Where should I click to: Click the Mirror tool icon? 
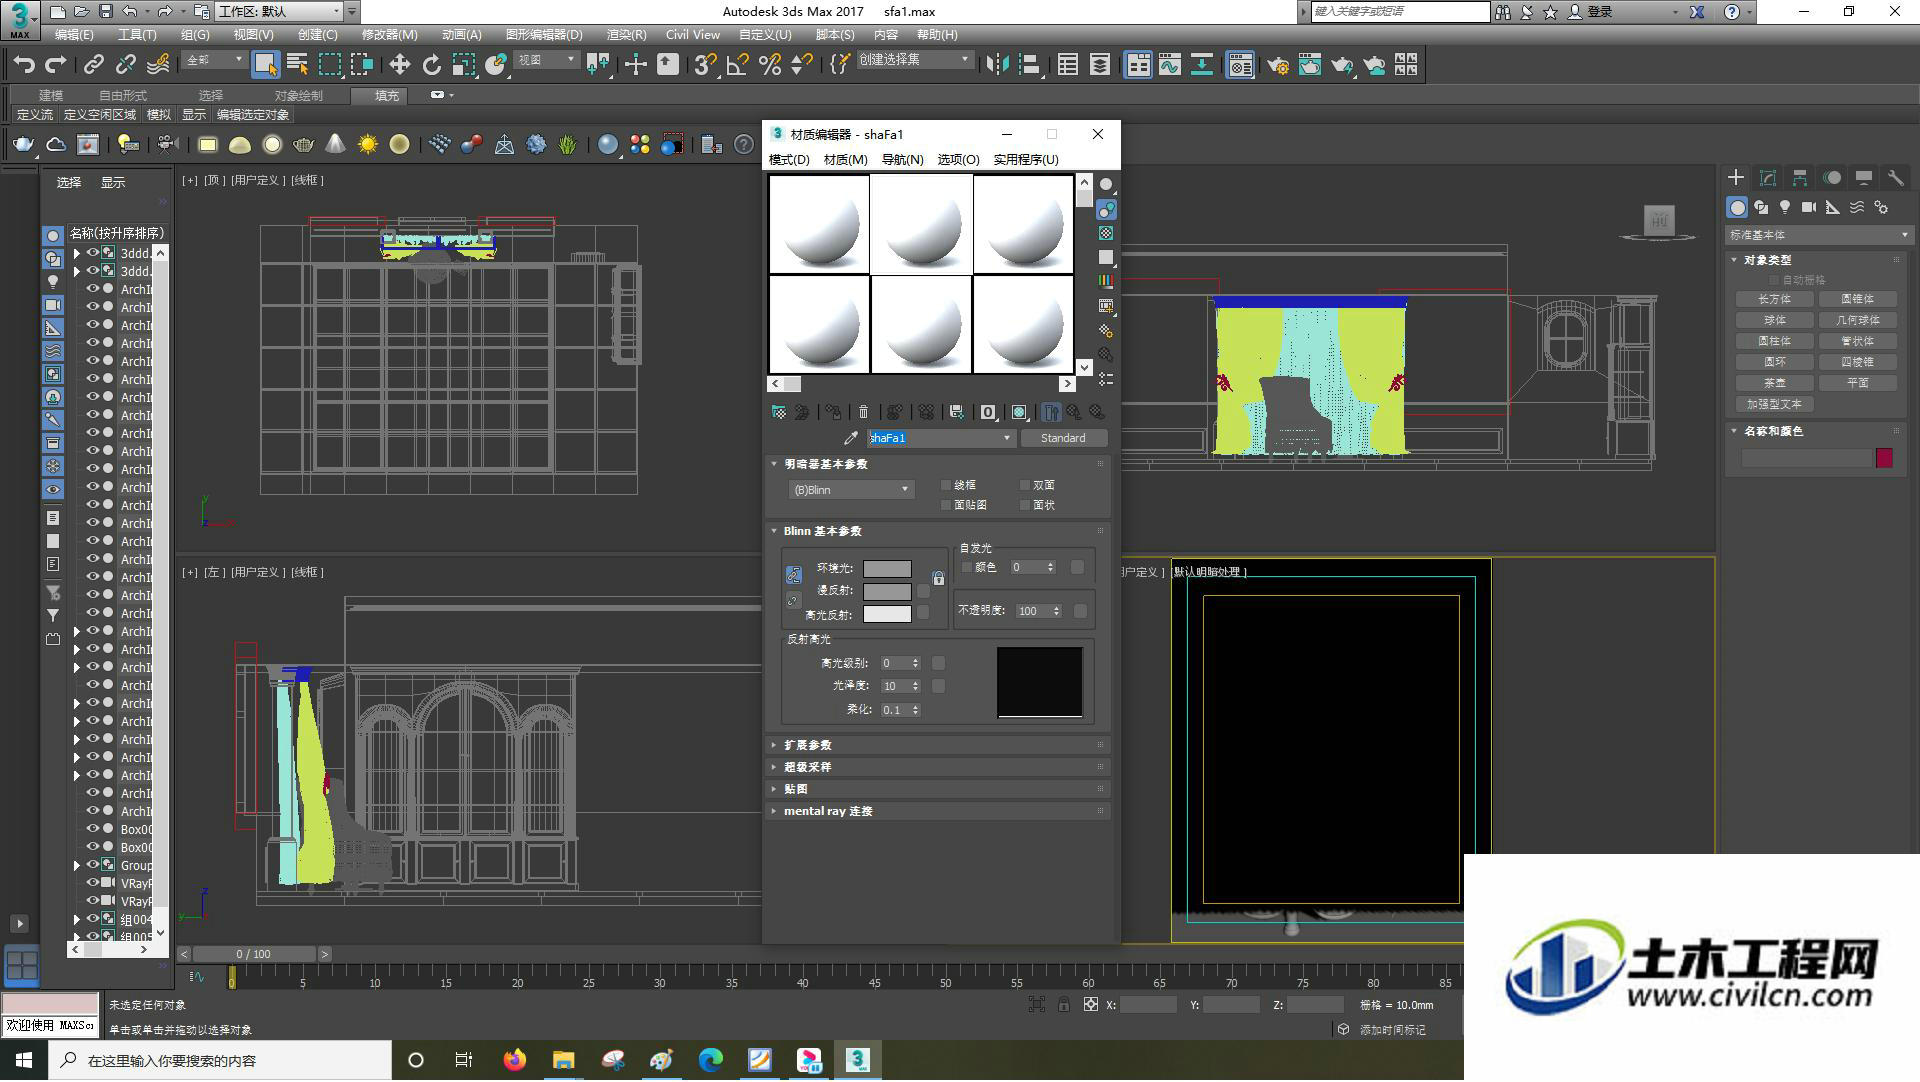[x=997, y=65]
